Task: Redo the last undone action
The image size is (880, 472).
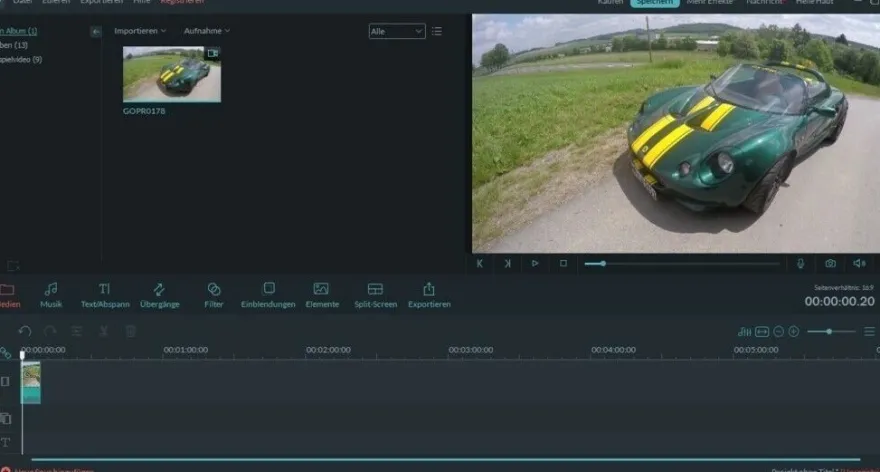Action: tap(51, 331)
